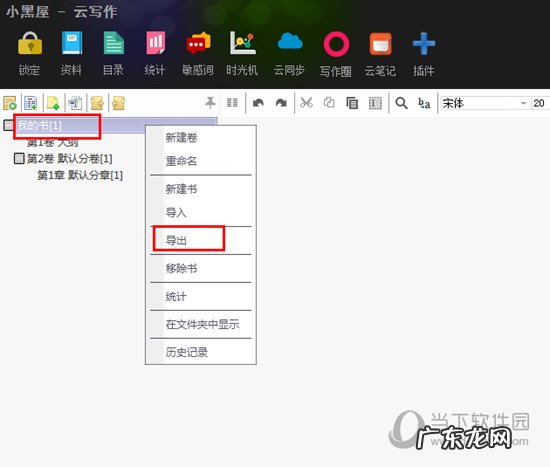Open search with the magnifier icon

[x=401, y=103]
